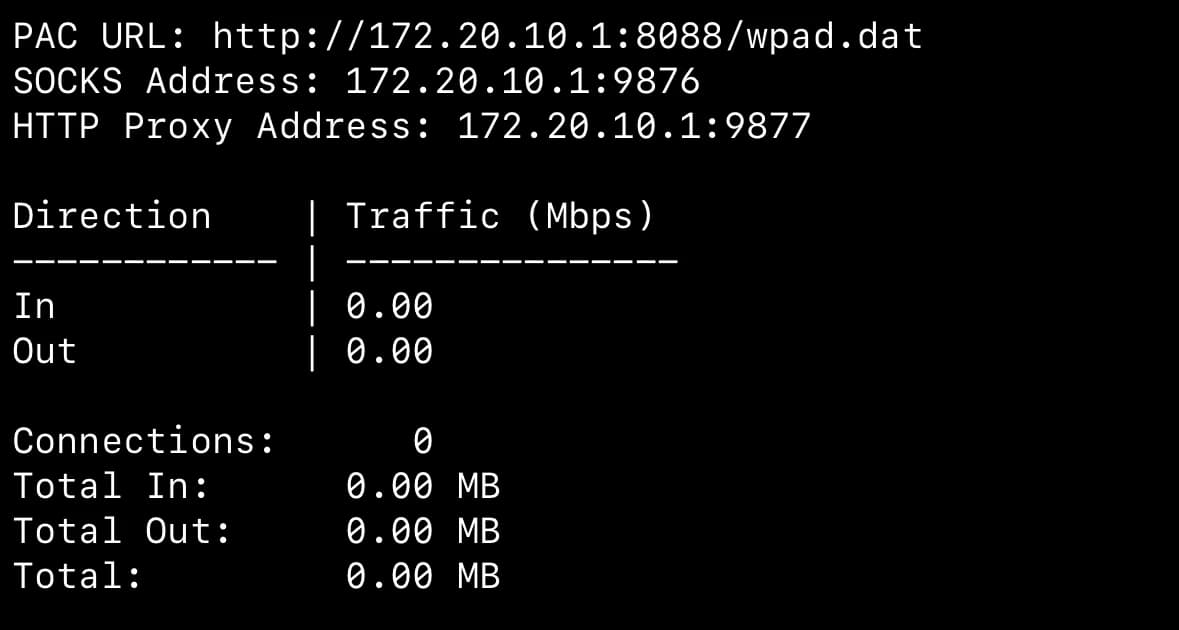The width and height of the screenshot is (1179, 630).
Task: Click the "Connections:" label
Action: tap(144, 441)
